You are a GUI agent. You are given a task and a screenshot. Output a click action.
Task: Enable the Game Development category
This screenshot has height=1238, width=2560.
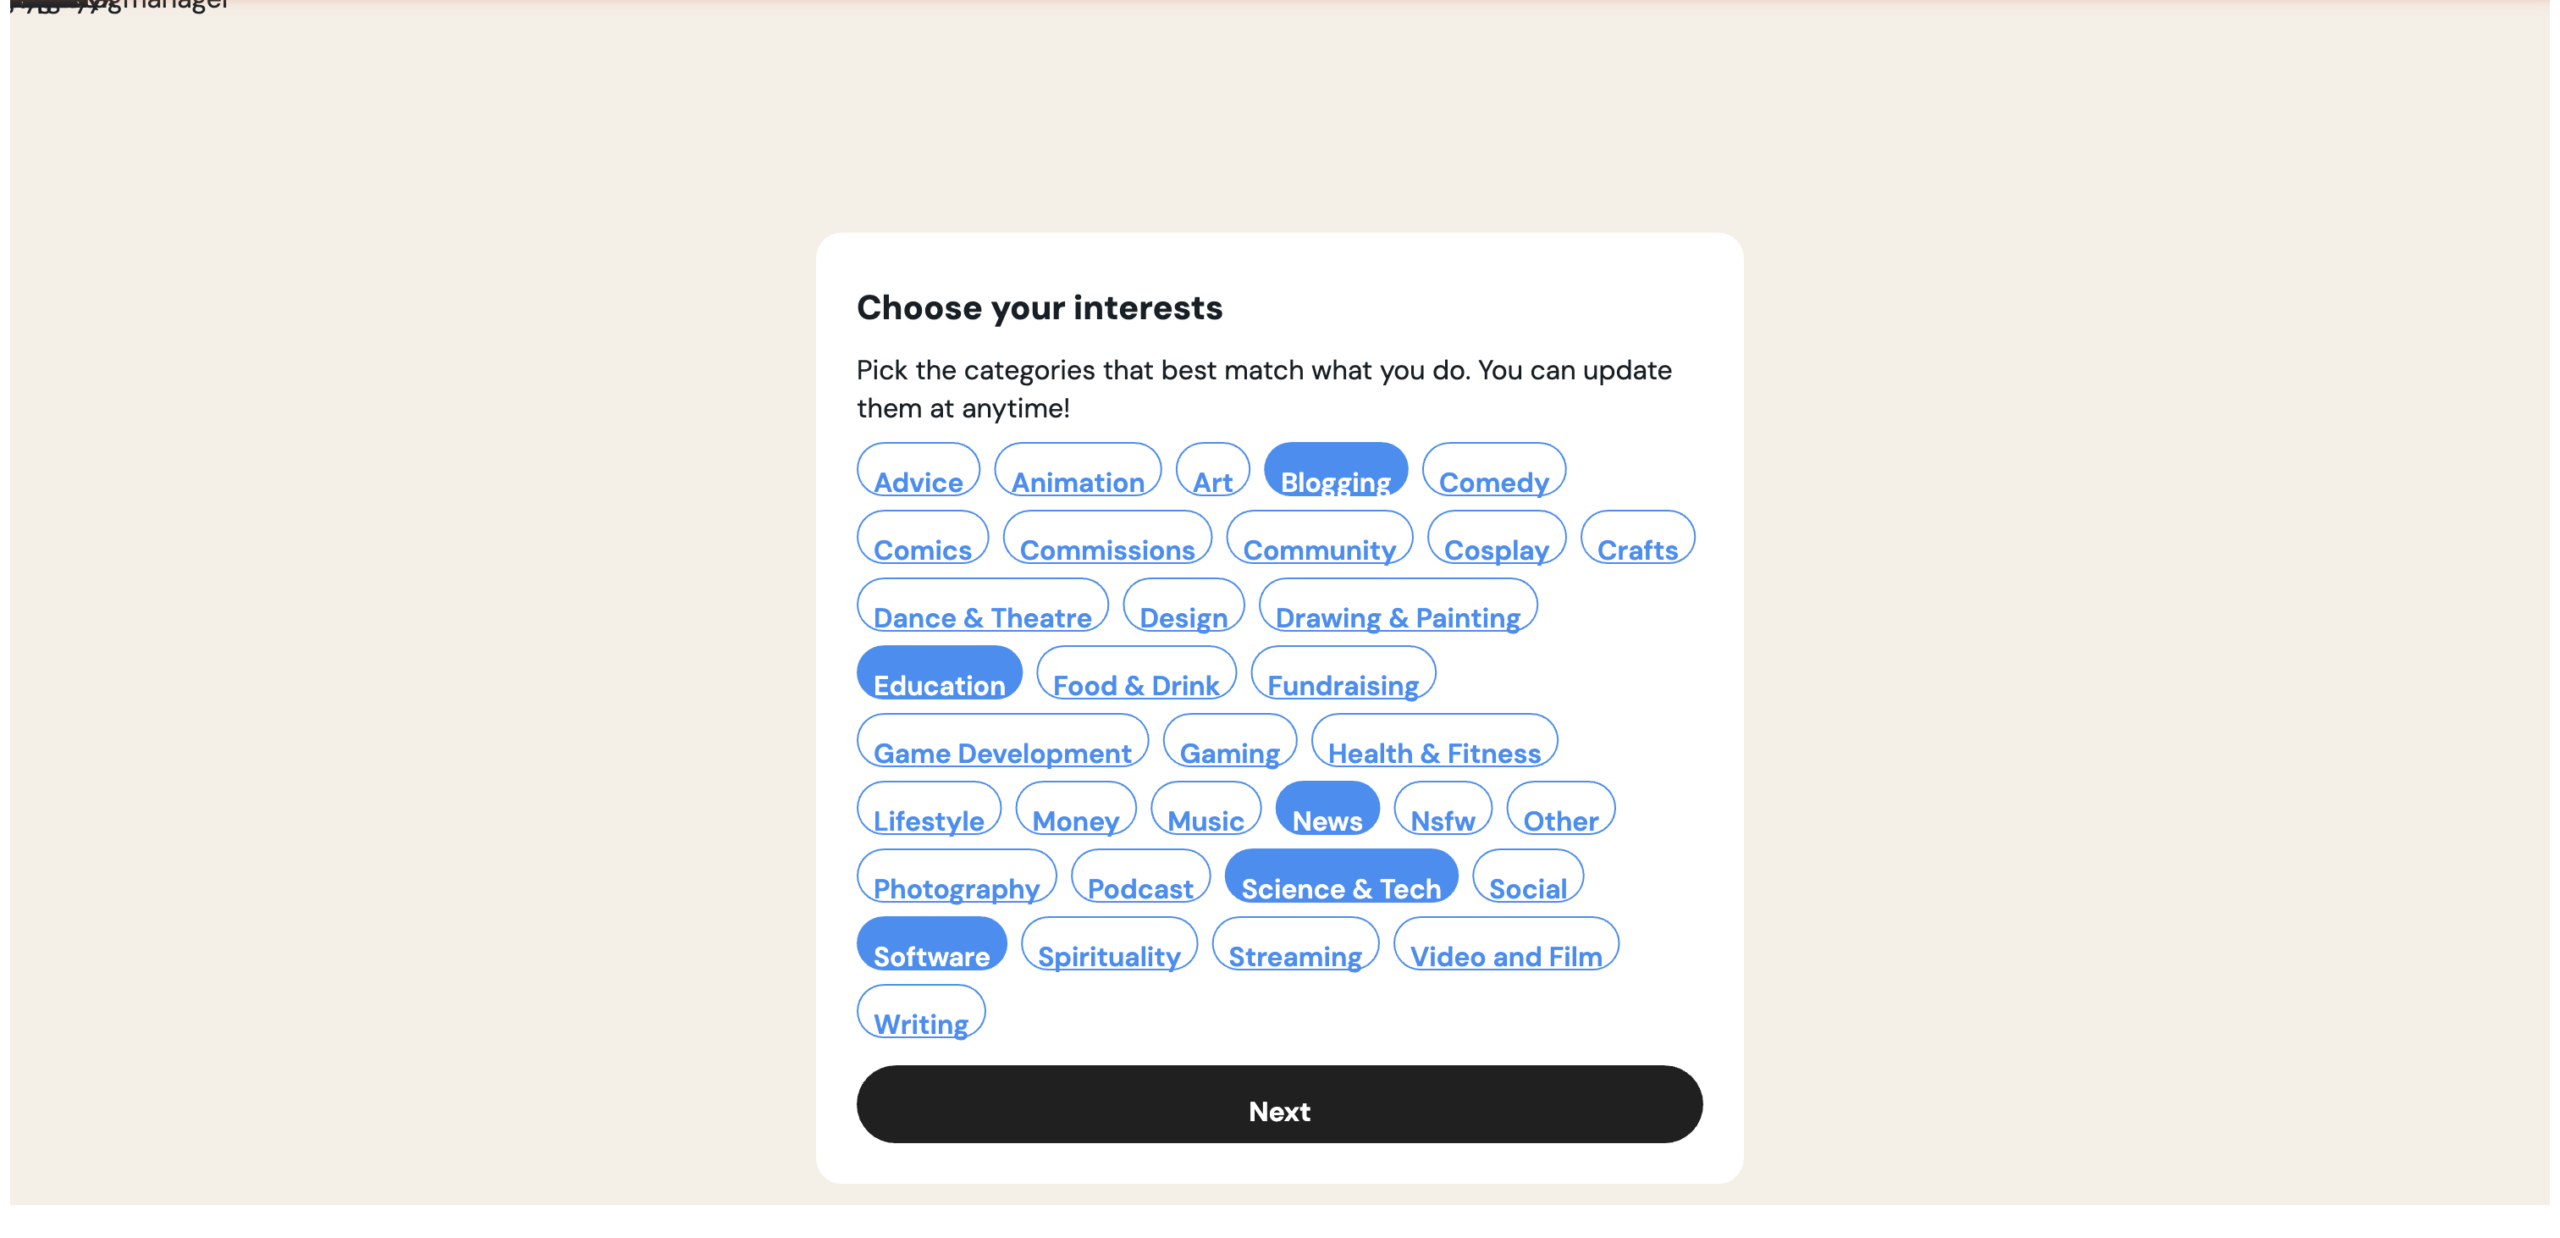[x=1002, y=742]
